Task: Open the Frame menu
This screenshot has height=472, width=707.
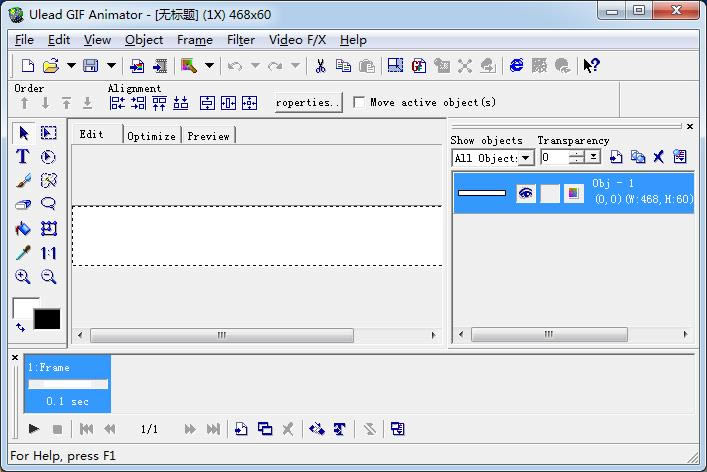Action: pyautogui.click(x=195, y=40)
